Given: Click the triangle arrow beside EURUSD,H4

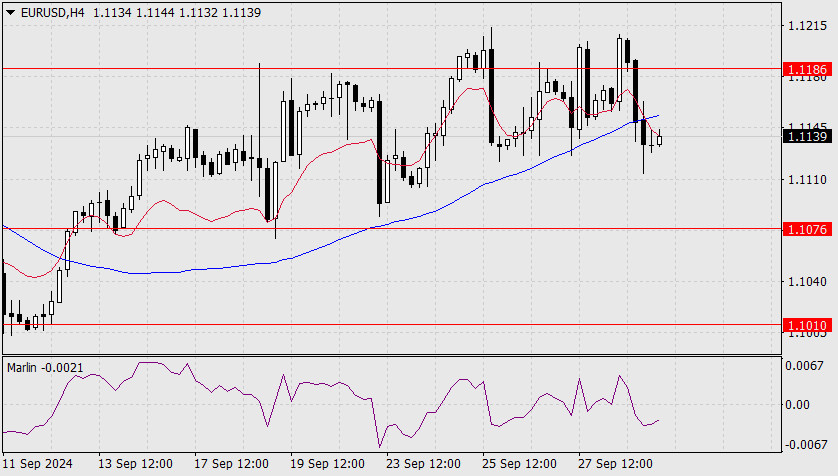Looking at the screenshot, I should (10, 13).
